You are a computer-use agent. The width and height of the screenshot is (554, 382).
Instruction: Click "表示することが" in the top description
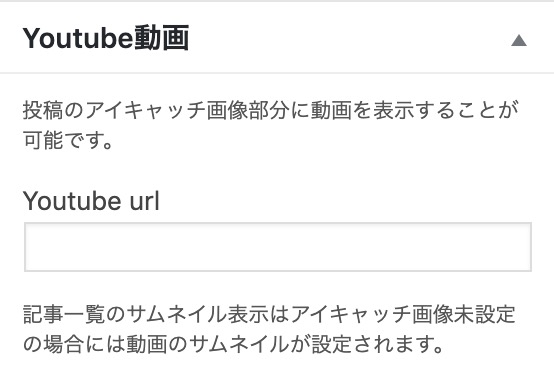[x=447, y=110]
